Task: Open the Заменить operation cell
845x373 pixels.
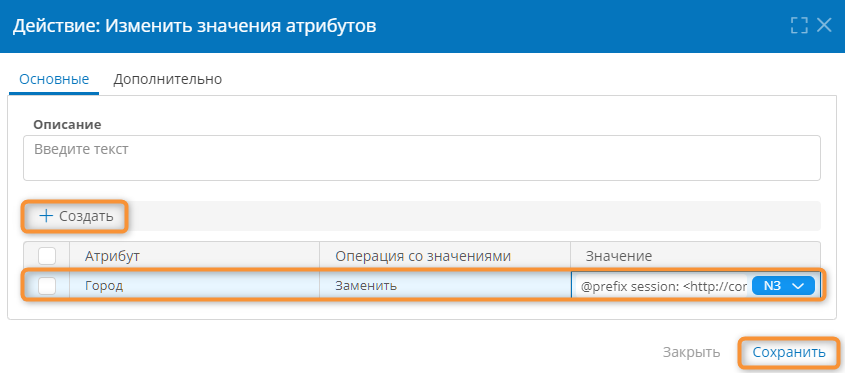Action: [445, 286]
